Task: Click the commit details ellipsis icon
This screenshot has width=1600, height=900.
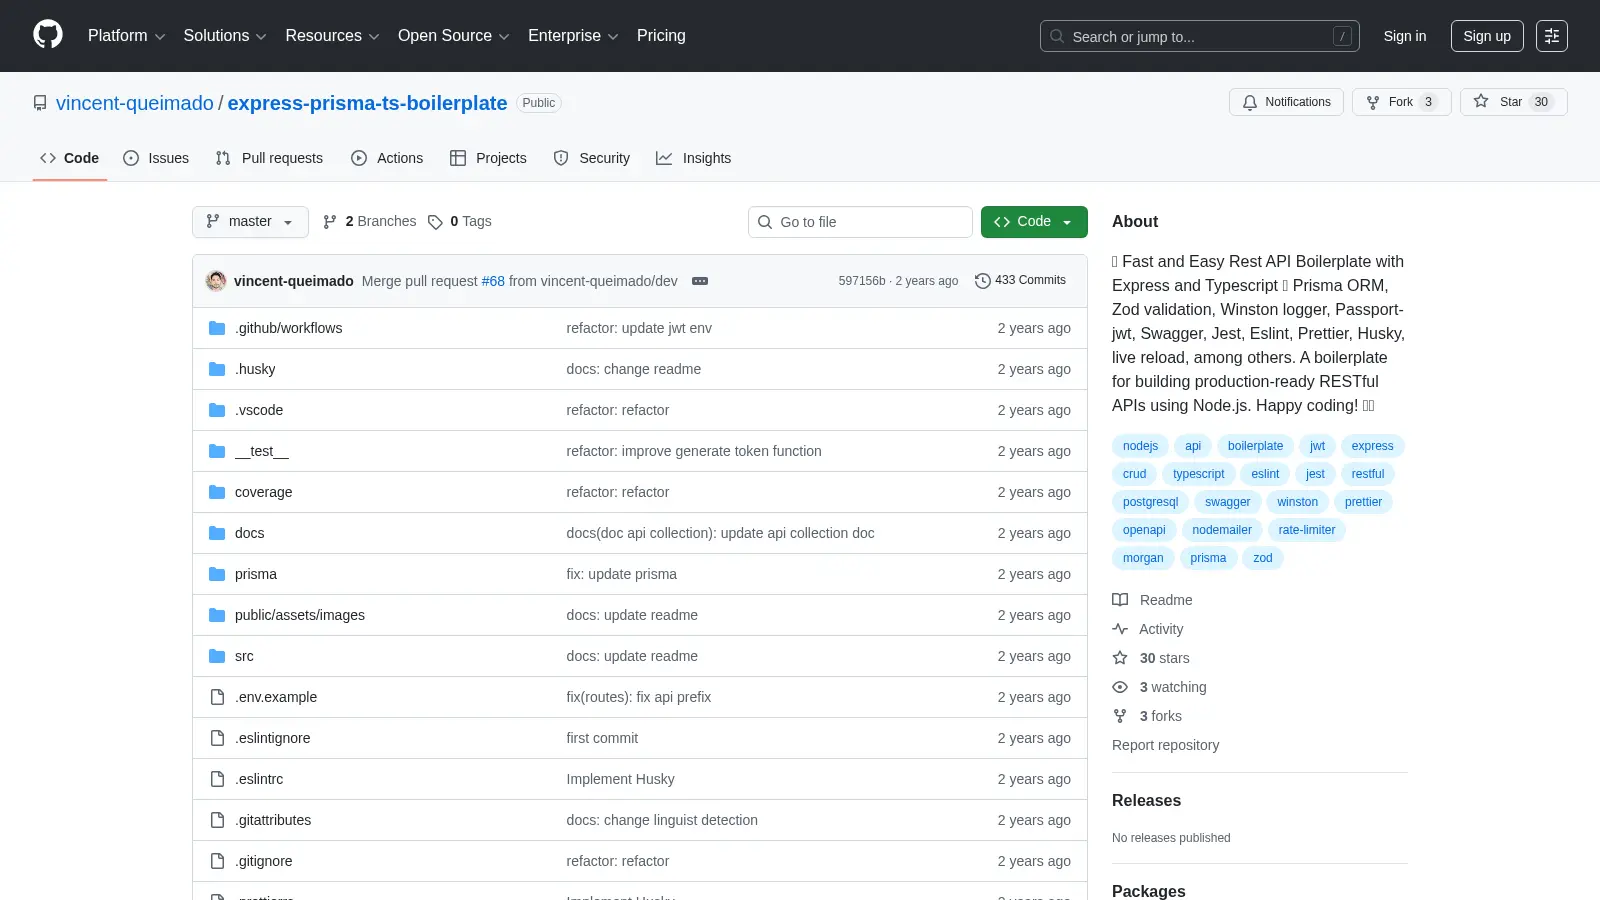Action: tap(700, 281)
